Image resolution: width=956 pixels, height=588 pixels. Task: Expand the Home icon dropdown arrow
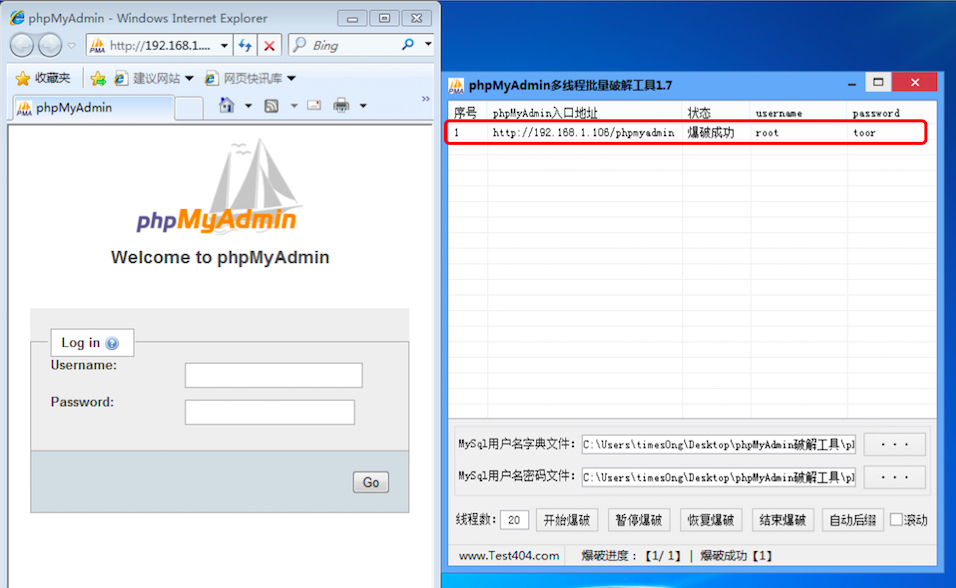(248, 106)
